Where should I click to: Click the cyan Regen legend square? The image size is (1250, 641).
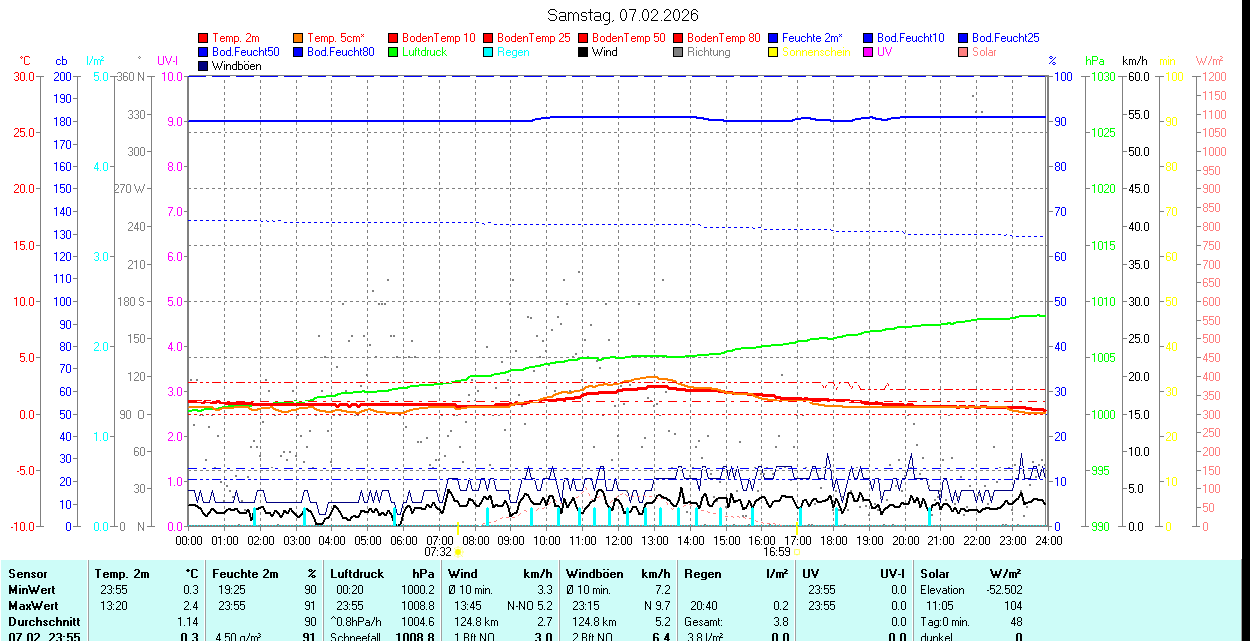487,52
